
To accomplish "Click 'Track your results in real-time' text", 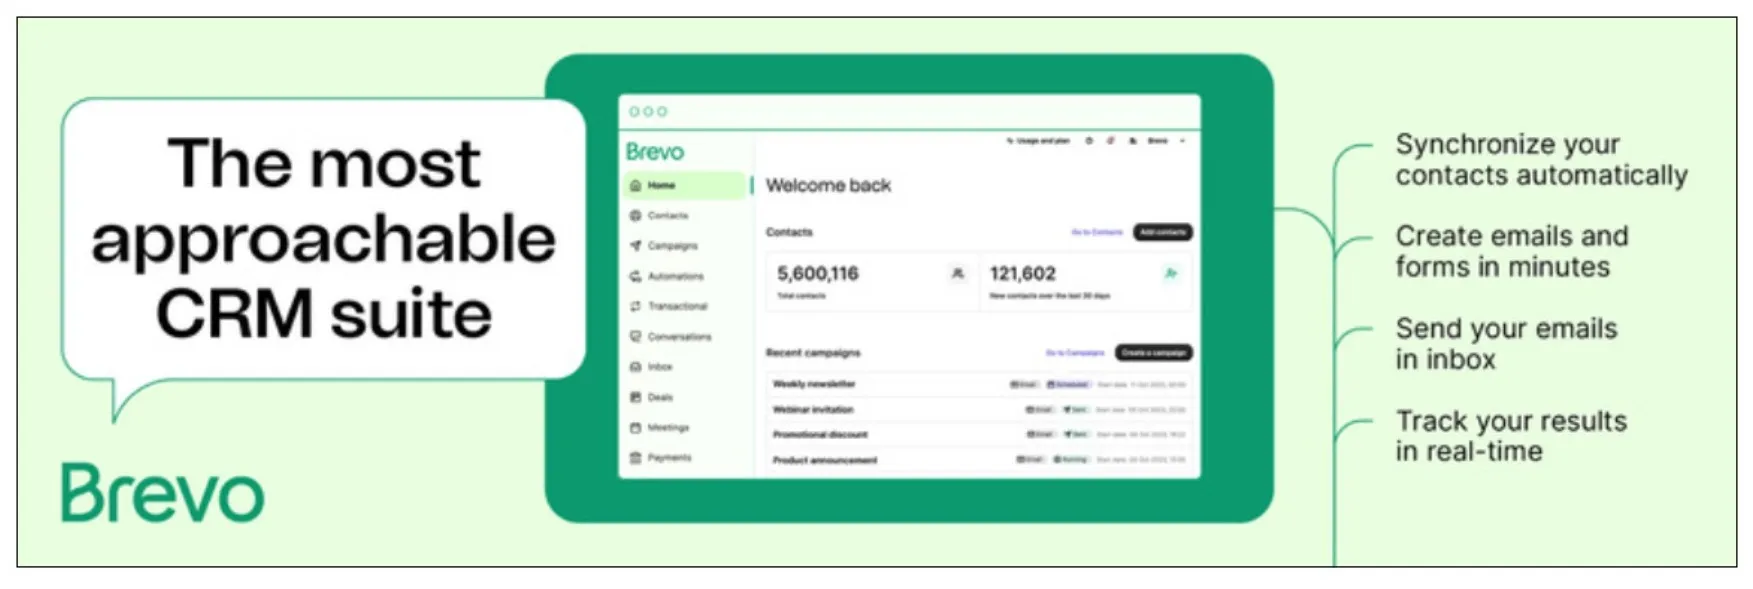I will tap(1511, 436).
